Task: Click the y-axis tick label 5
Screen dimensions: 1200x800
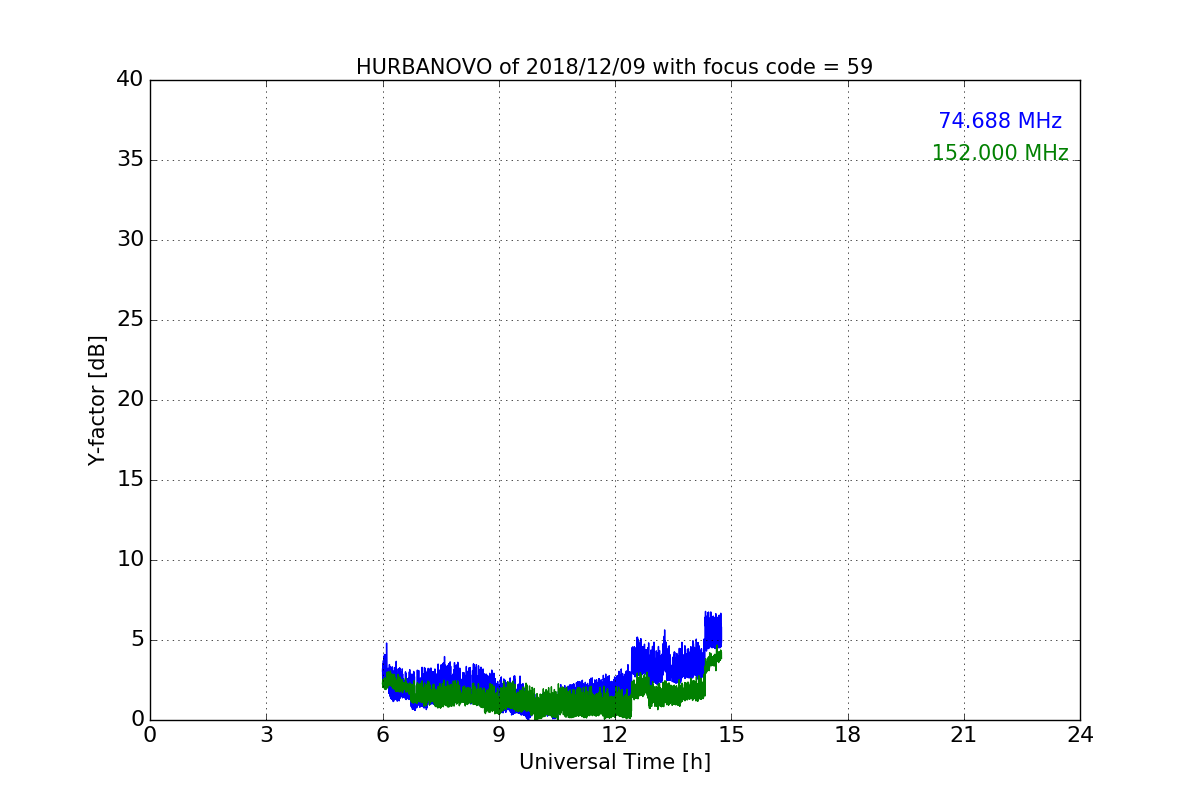Action: point(136,640)
